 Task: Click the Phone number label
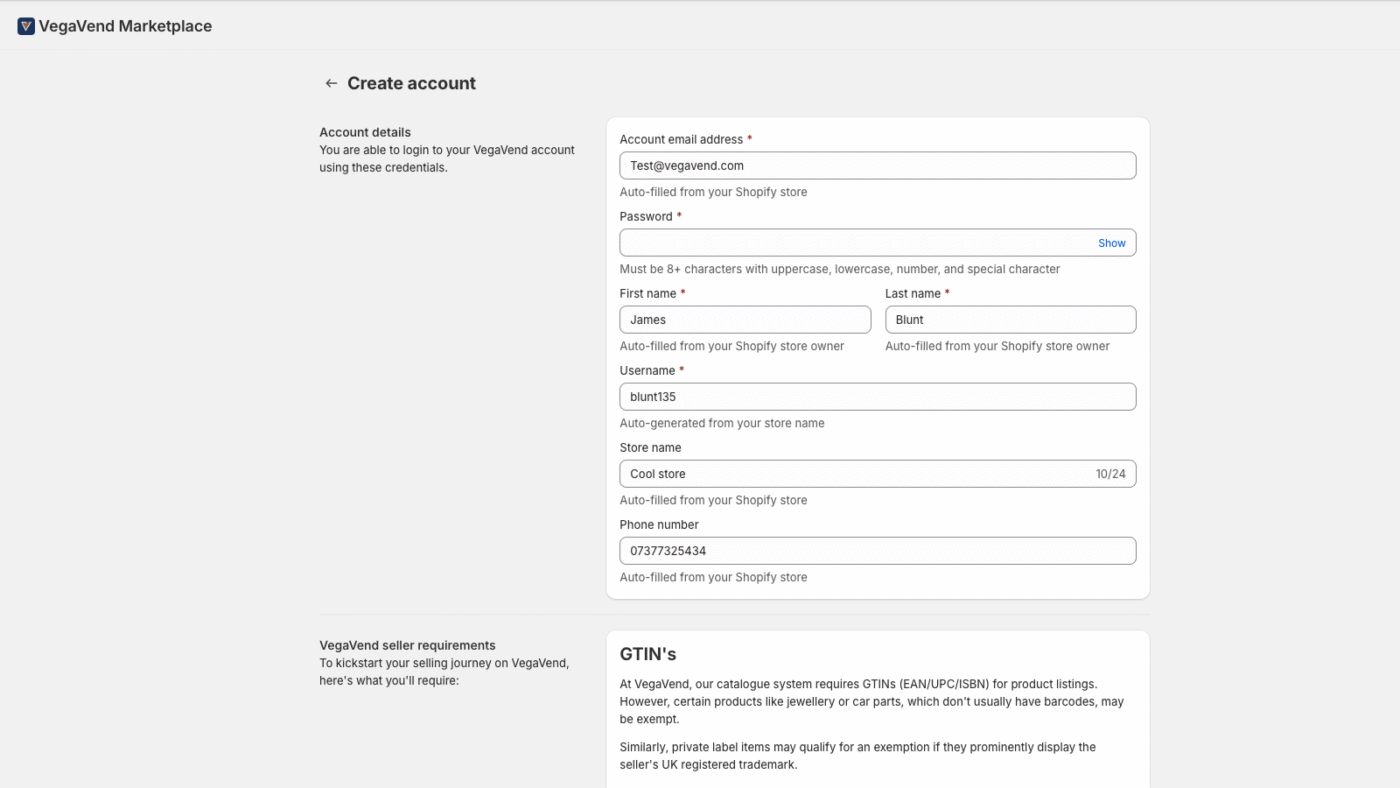(x=659, y=525)
